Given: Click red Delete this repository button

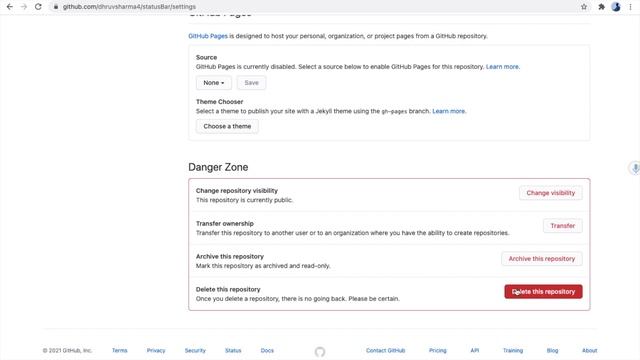Looking at the screenshot, I should pyautogui.click(x=543, y=291).
